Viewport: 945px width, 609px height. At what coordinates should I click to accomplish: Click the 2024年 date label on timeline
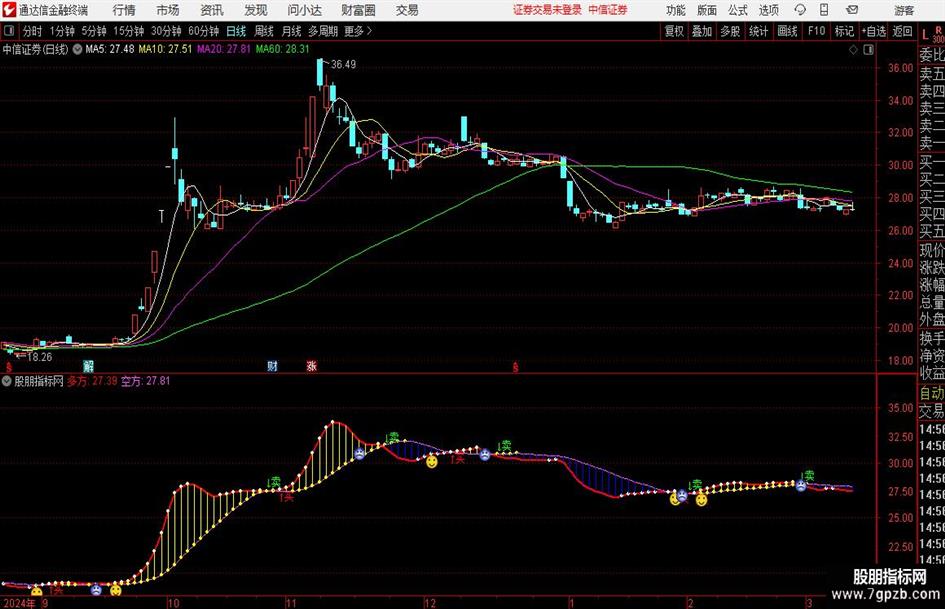[x=19, y=603]
